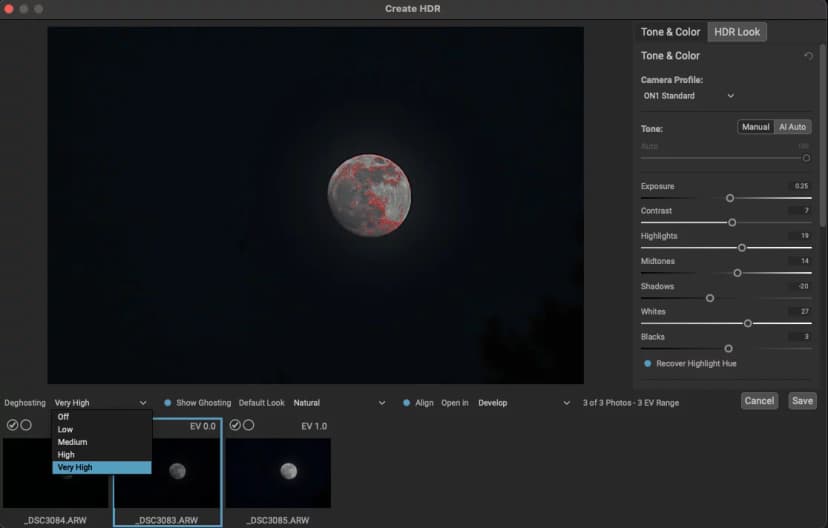
Task: Open the Default Look Natural dropdown
Action: click(339, 403)
